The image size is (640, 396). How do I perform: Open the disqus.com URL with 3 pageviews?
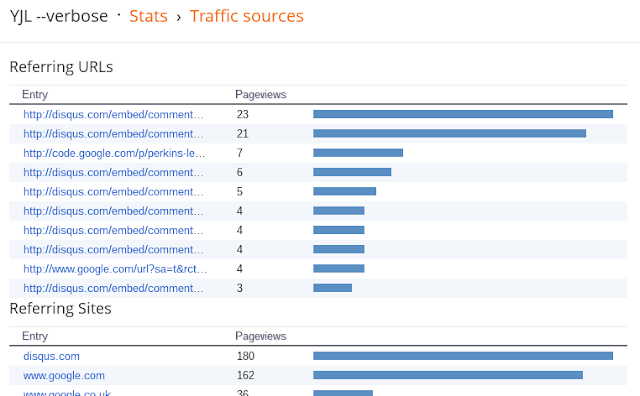click(113, 288)
